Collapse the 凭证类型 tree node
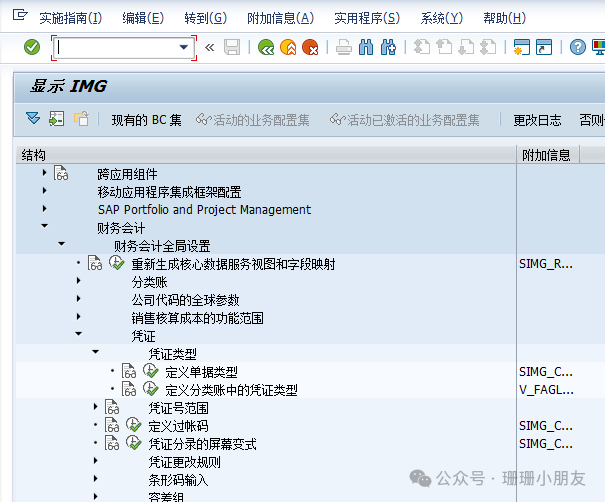This screenshot has height=502, width=605. 95,354
